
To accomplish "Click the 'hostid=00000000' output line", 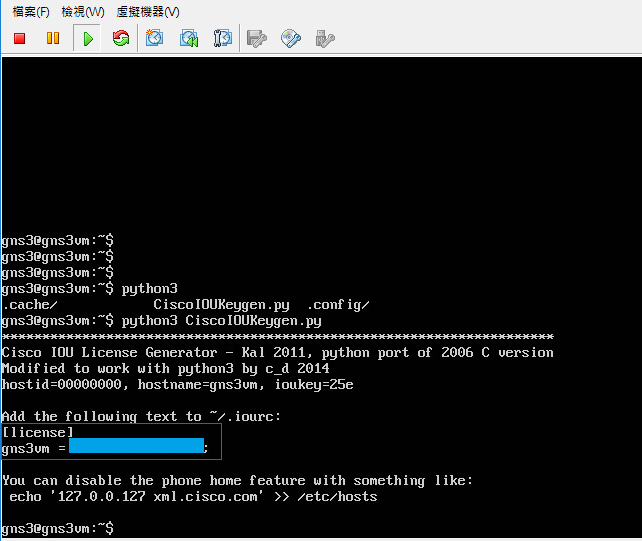I will tap(177, 385).
